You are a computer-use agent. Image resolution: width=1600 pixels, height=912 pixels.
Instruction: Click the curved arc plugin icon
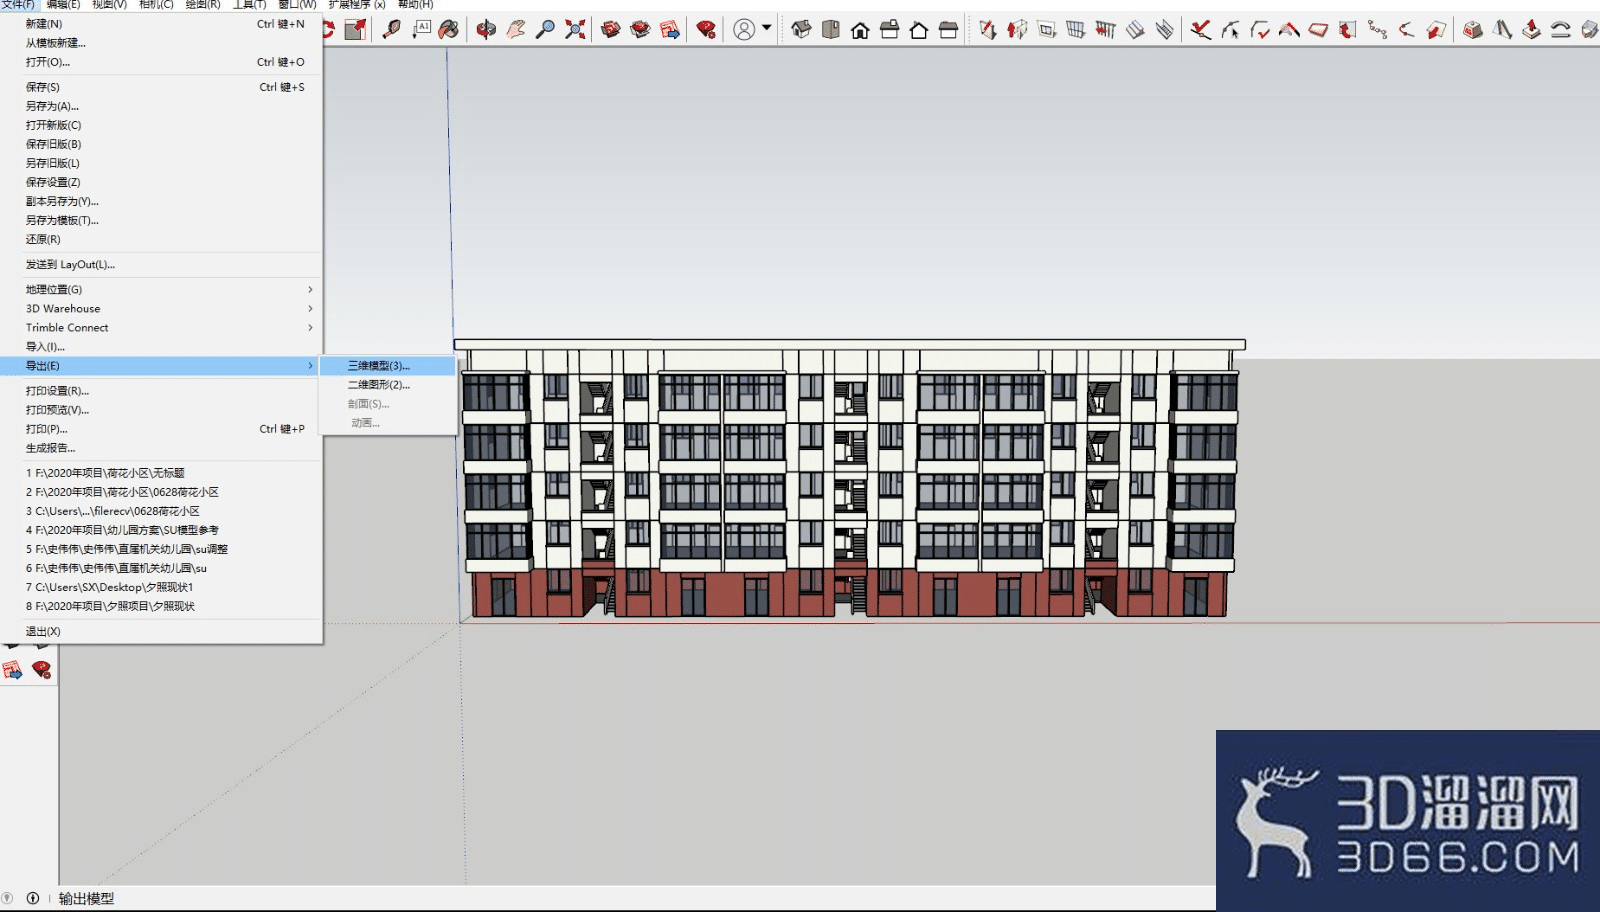click(1560, 30)
